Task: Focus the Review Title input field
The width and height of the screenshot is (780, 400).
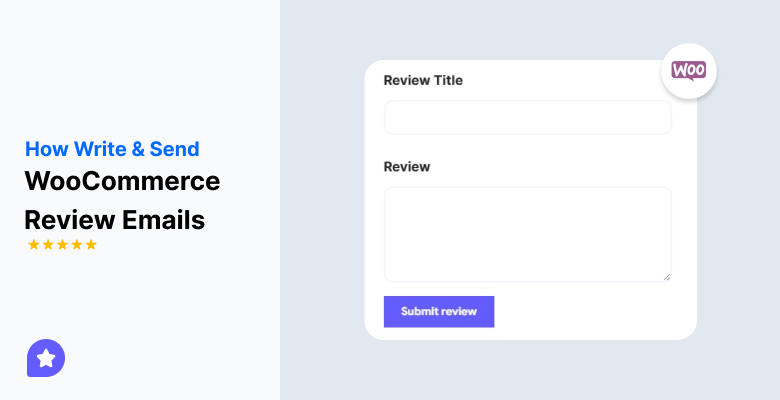Action: [x=527, y=117]
